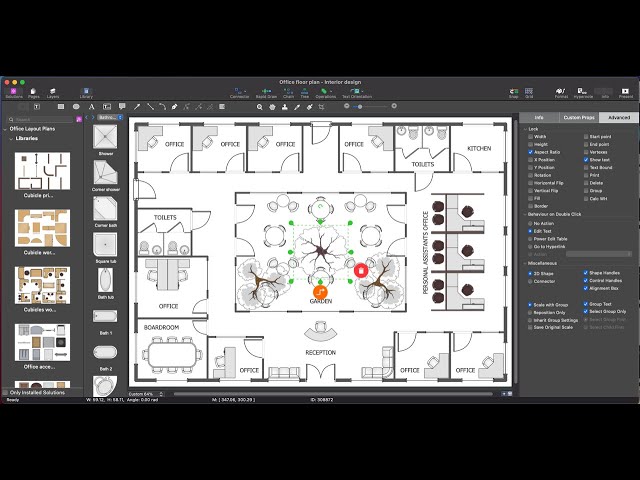The image size is (640, 480).
Task: Pick the Corner shower shape
Action: pyautogui.click(x=105, y=173)
